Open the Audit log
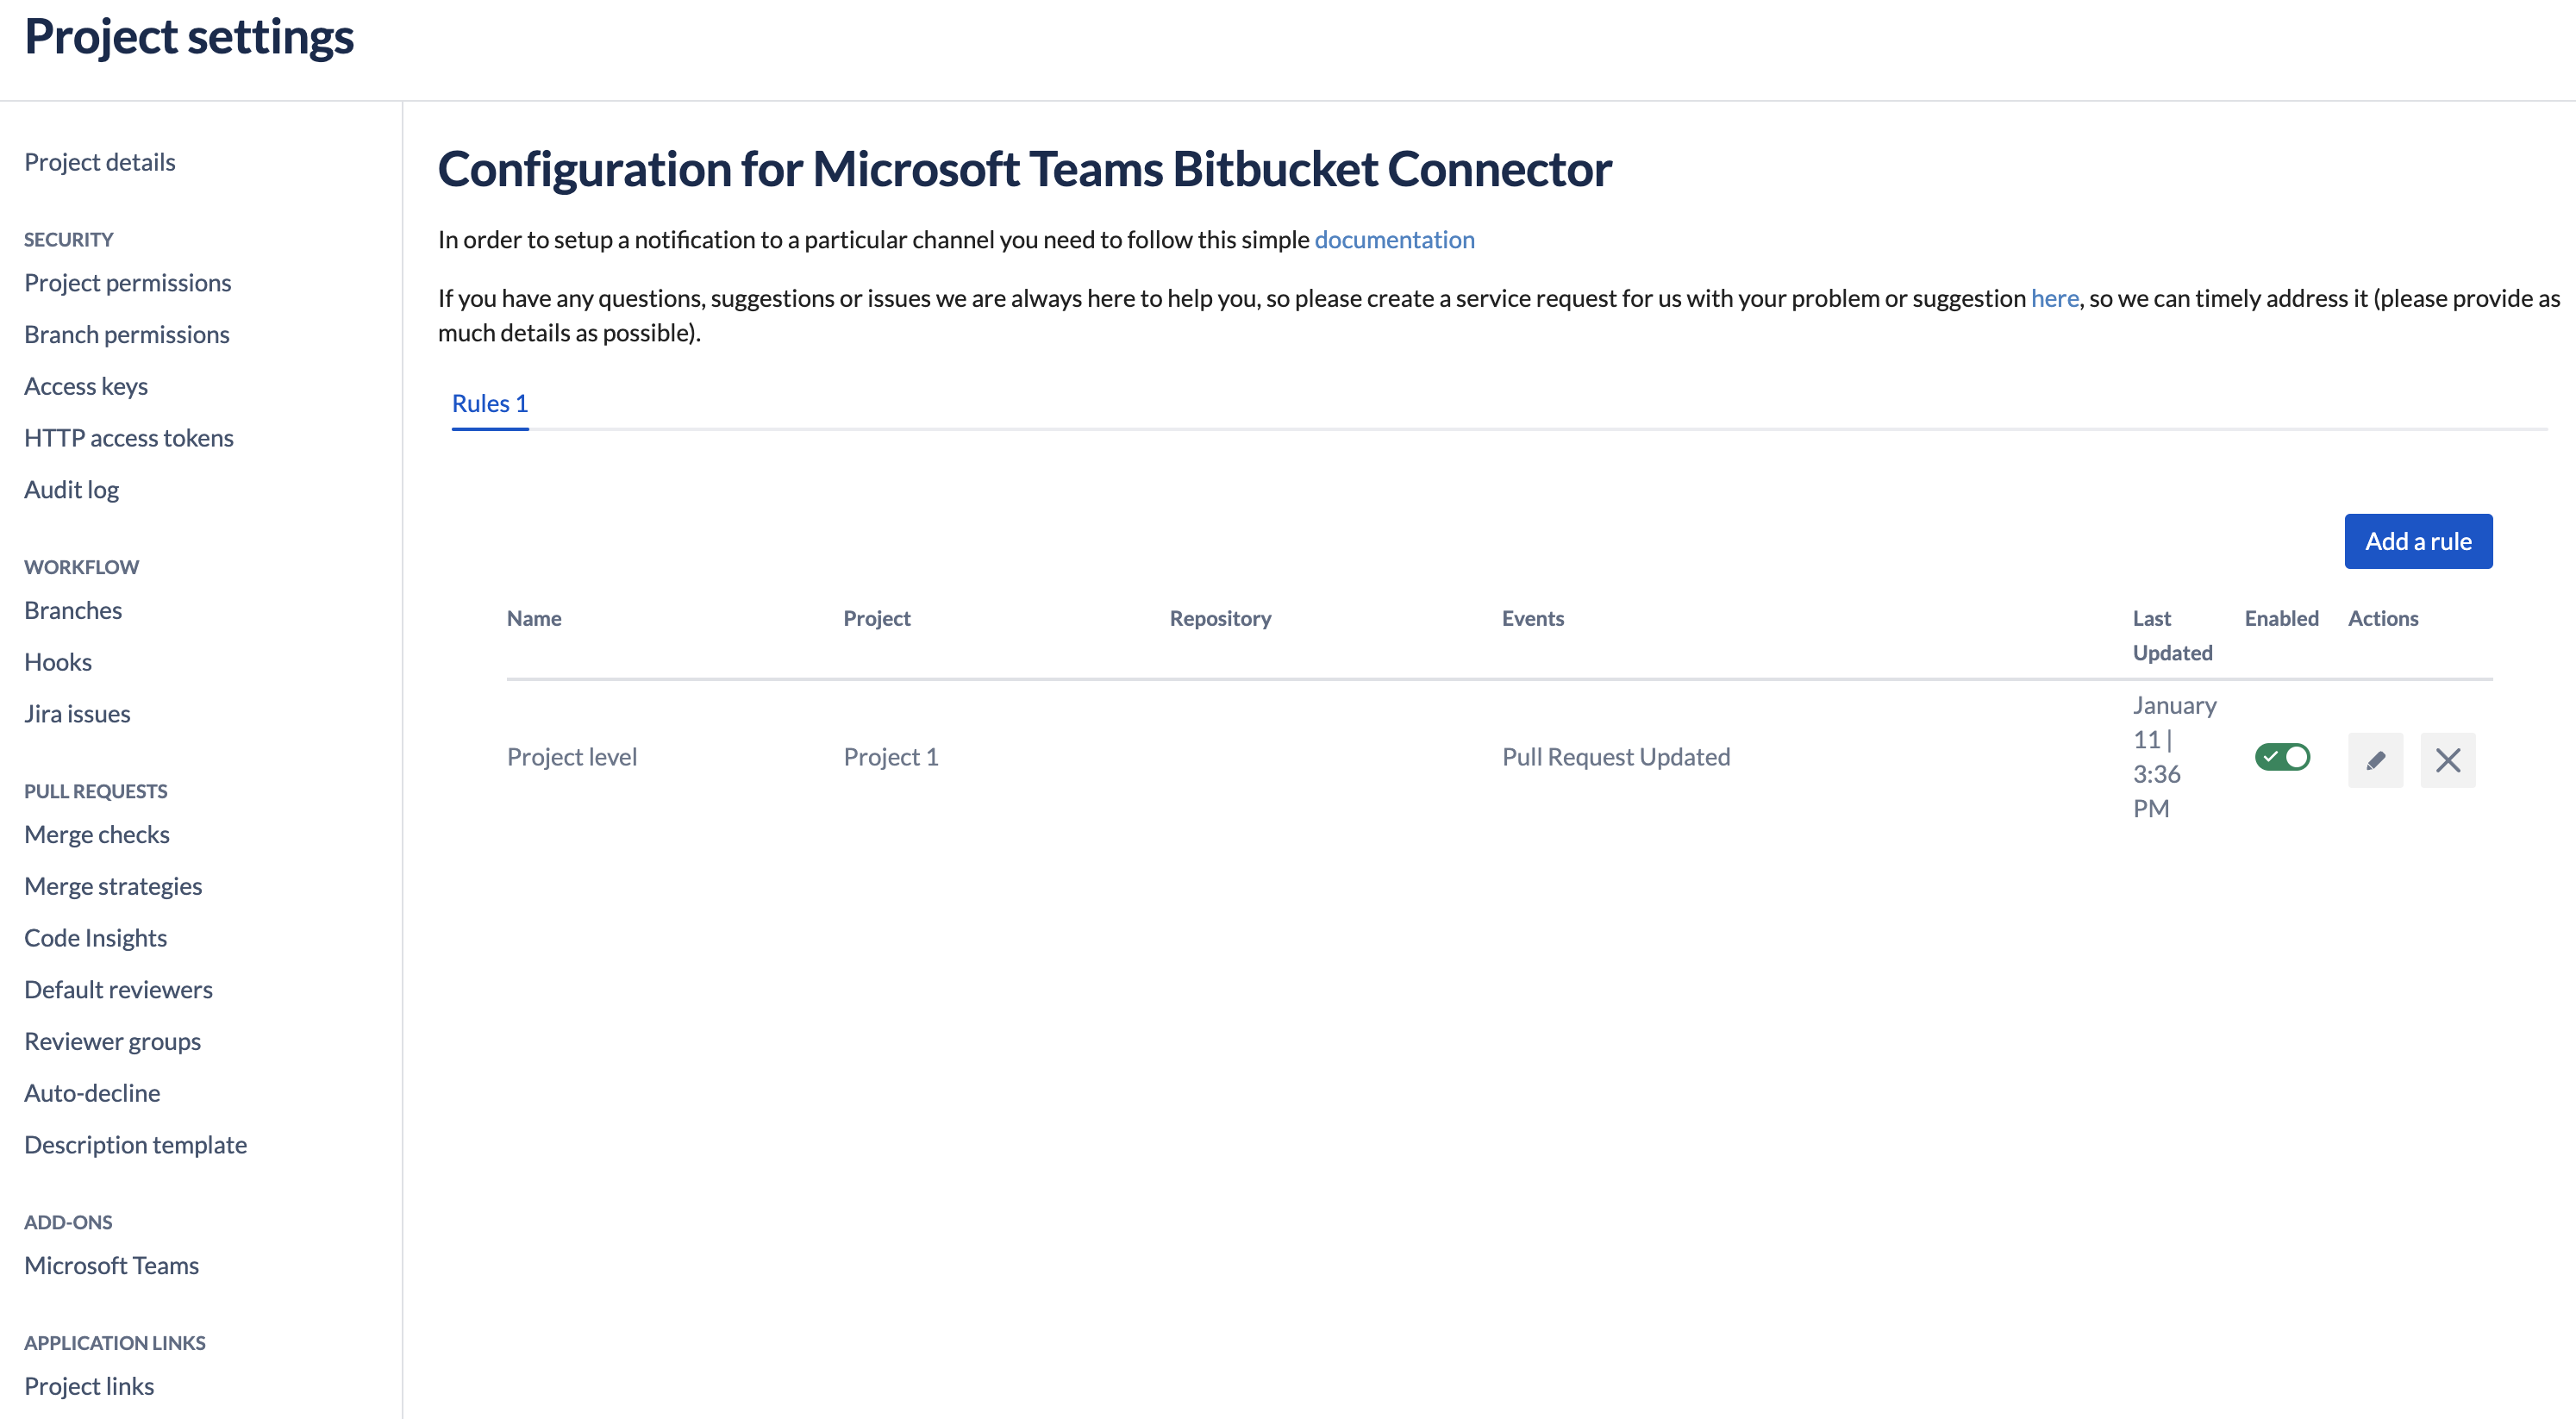This screenshot has height=1419, width=2576. click(71, 489)
